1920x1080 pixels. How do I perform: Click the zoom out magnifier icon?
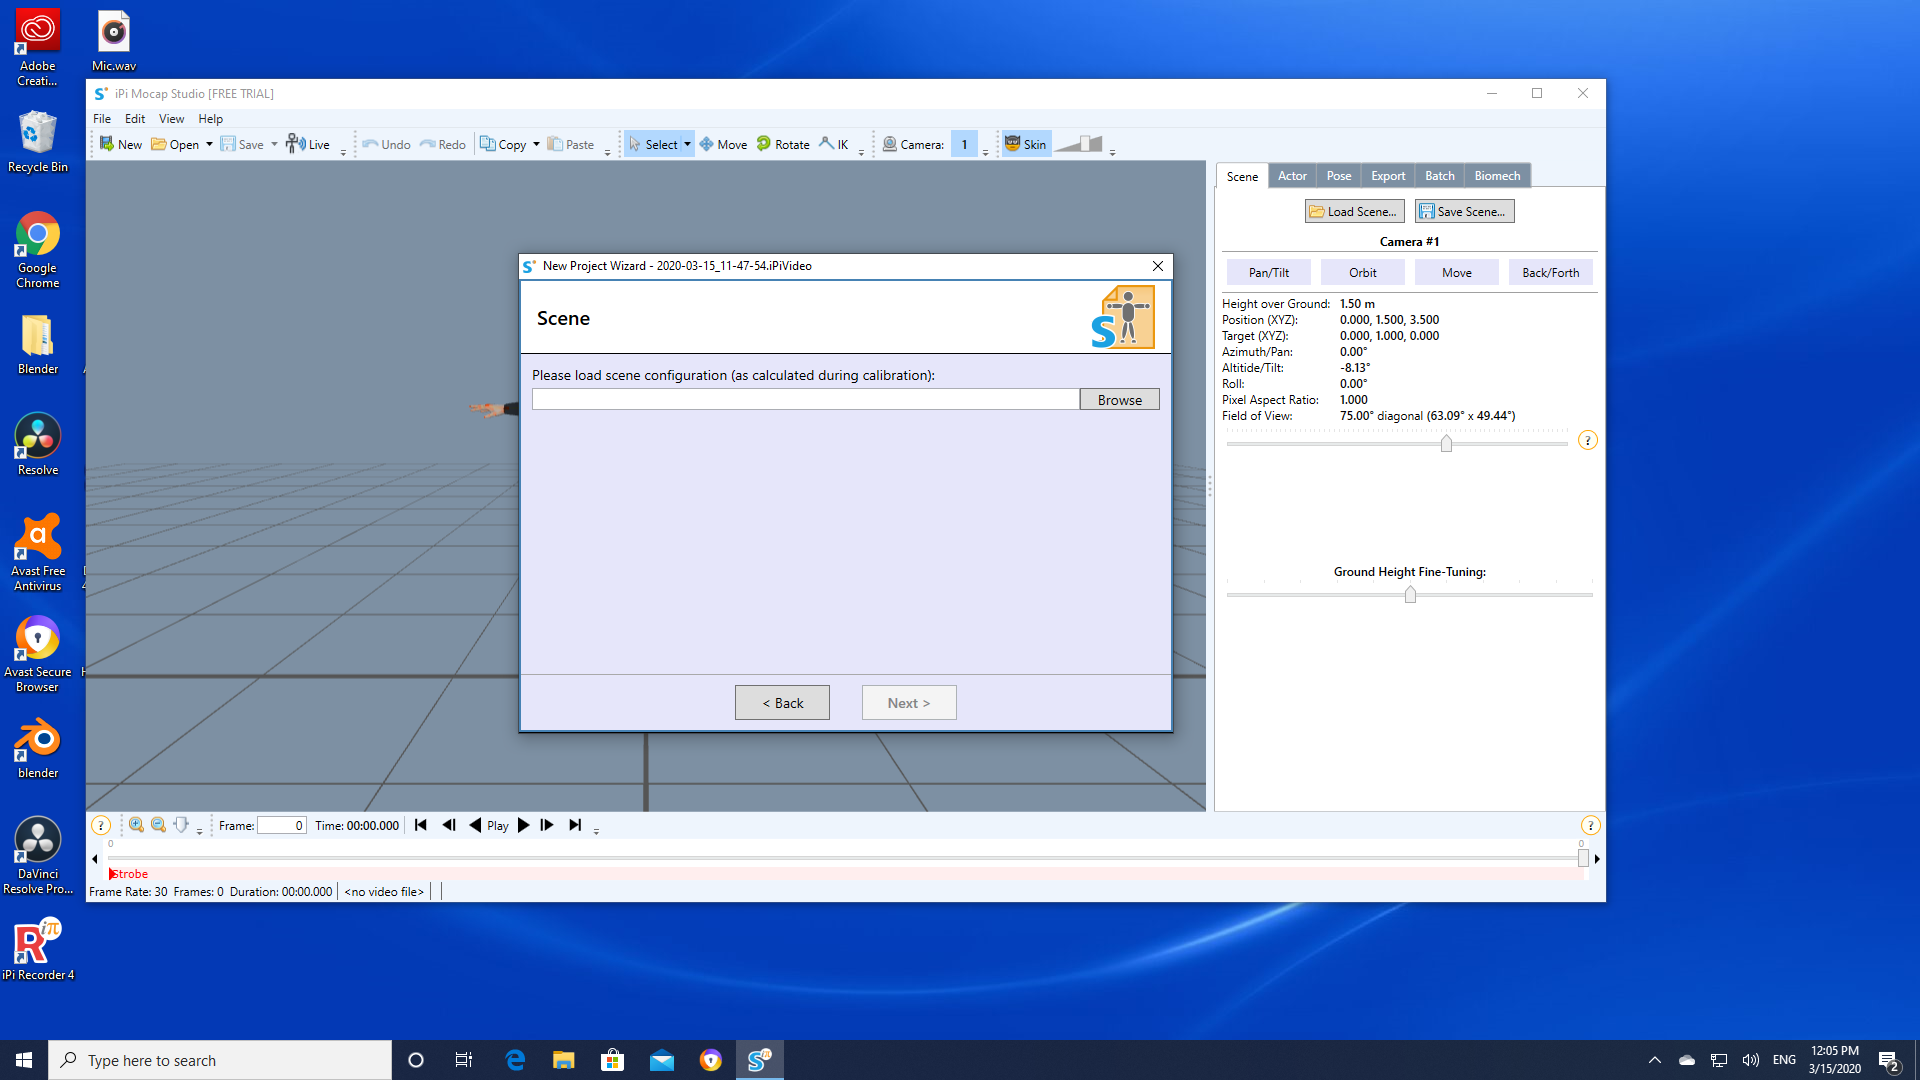[158, 825]
